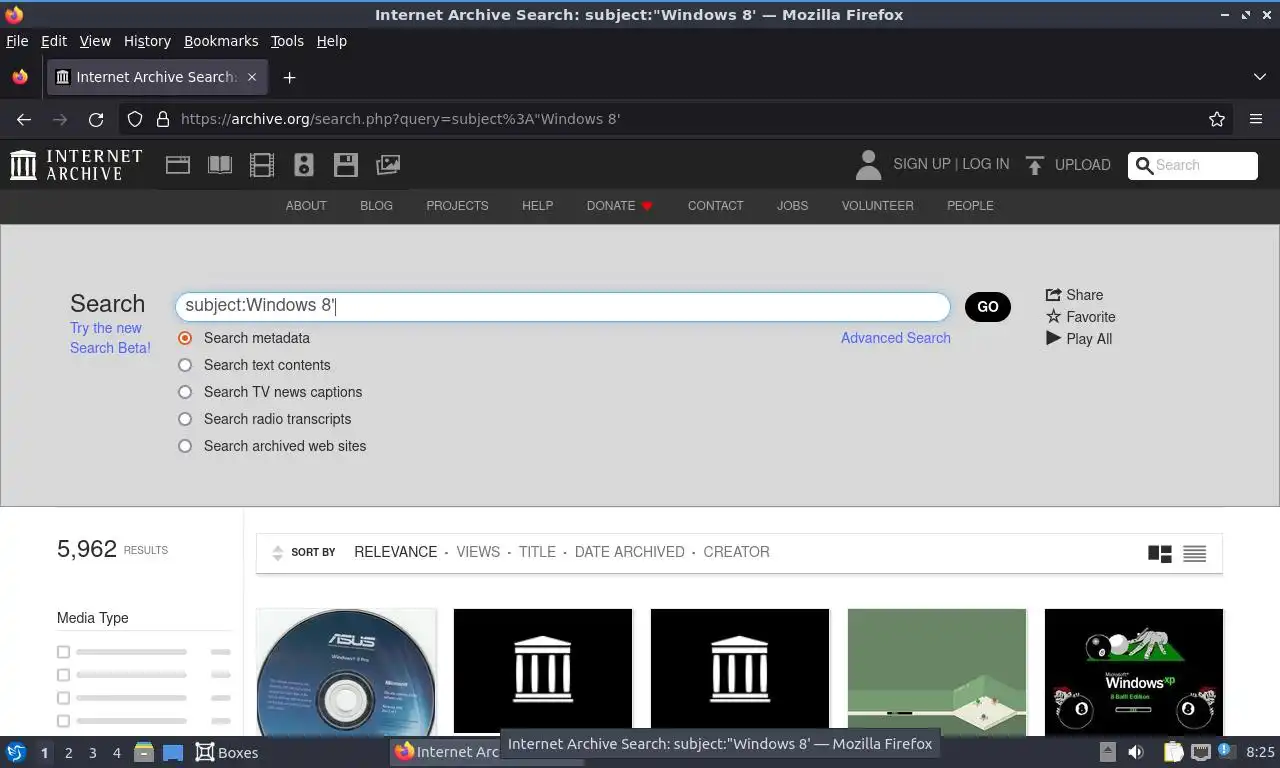Sort results by CREATOR

[x=736, y=552]
